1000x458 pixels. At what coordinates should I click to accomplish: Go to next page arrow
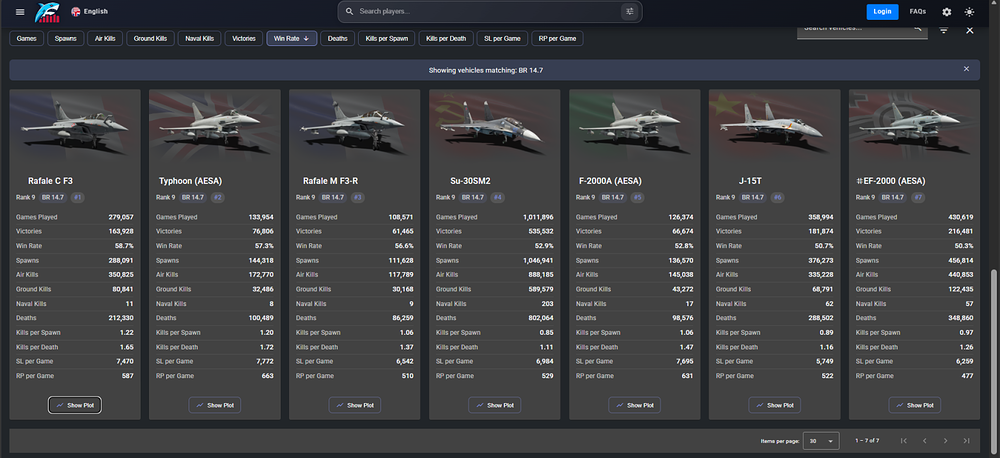(x=945, y=441)
